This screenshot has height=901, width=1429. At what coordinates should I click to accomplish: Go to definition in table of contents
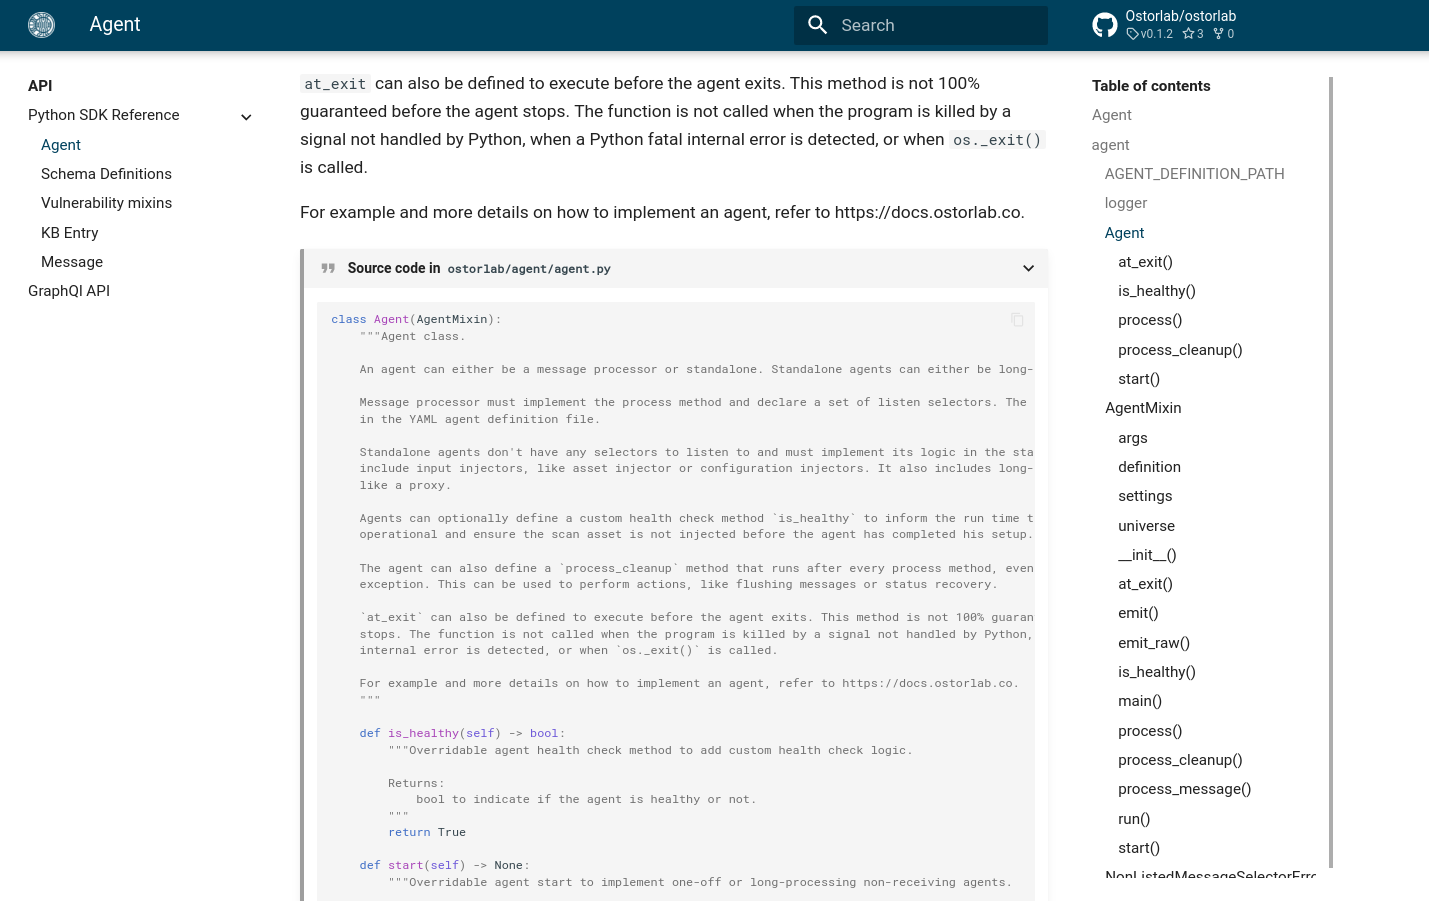click(1149, 467)
